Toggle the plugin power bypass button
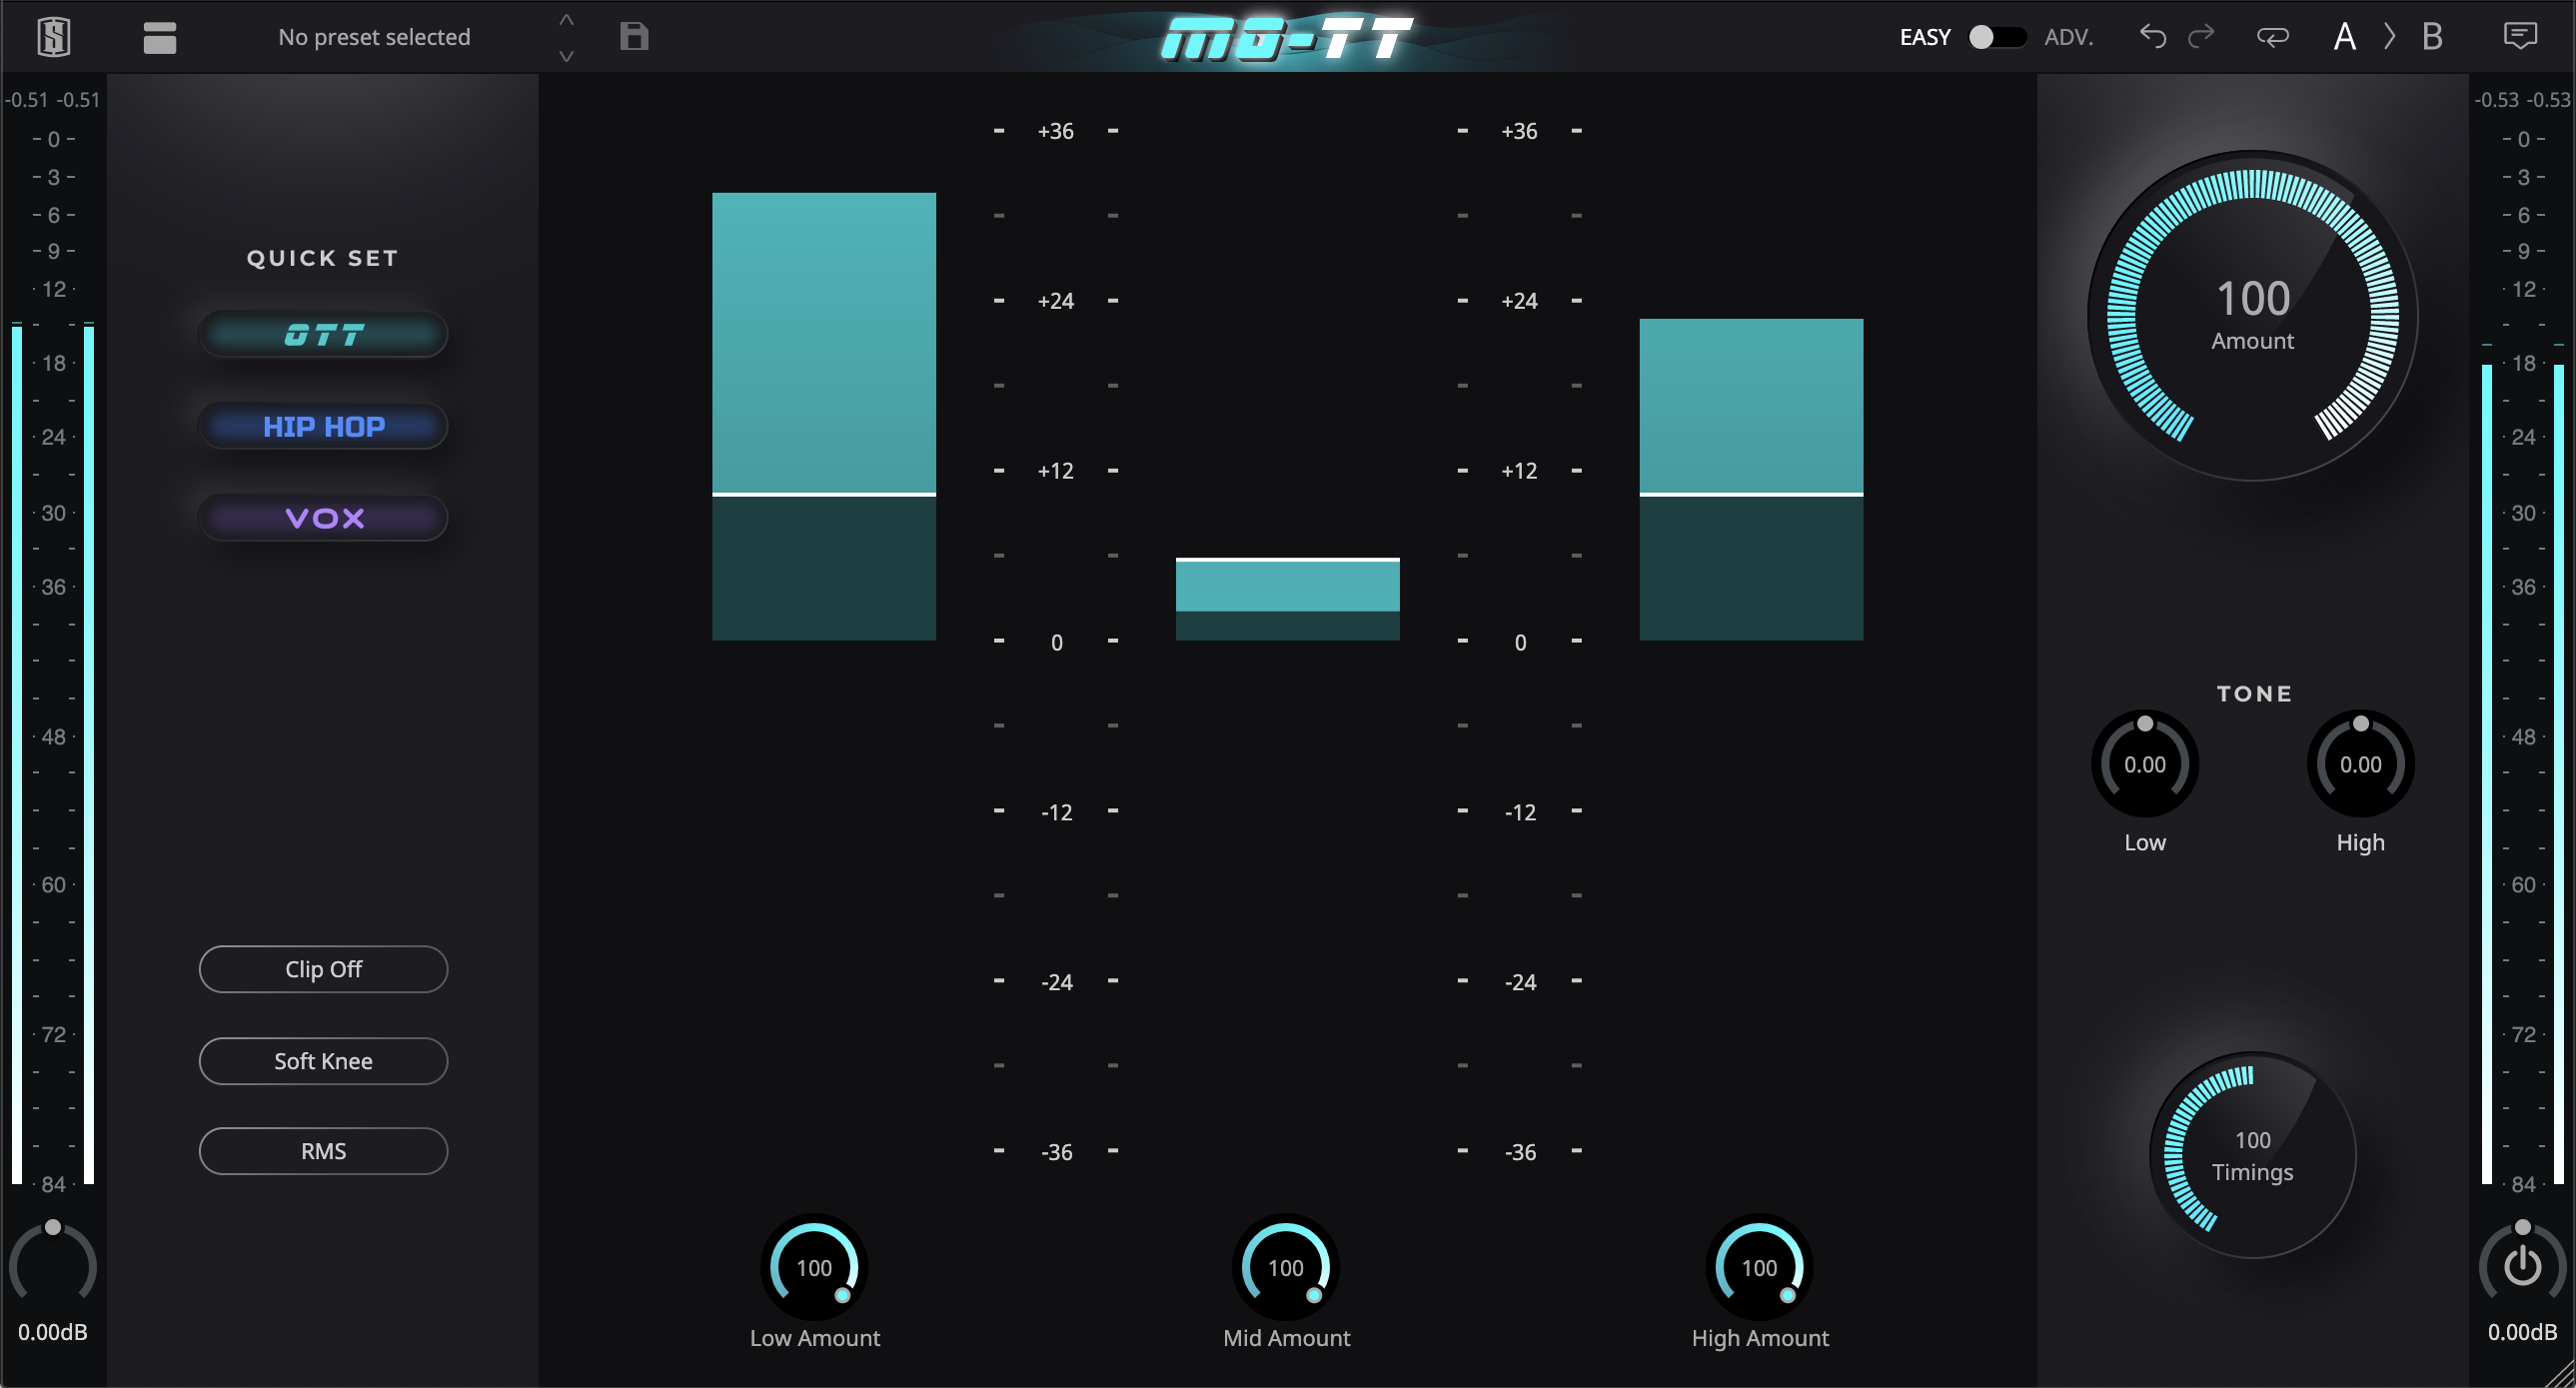 tap(2522, 1265)
